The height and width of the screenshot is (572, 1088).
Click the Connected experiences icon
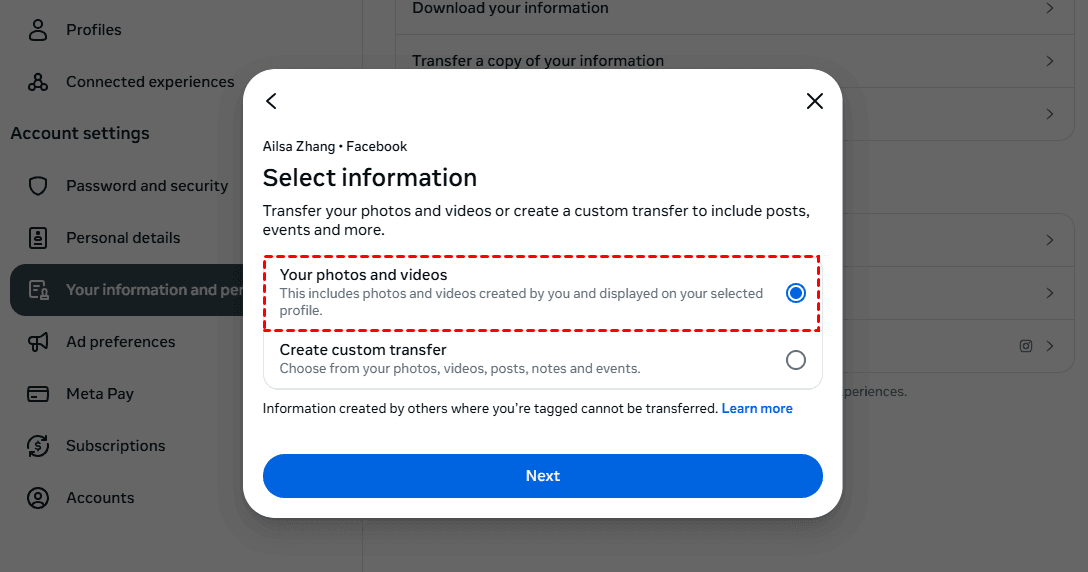(x=38, y=82)
